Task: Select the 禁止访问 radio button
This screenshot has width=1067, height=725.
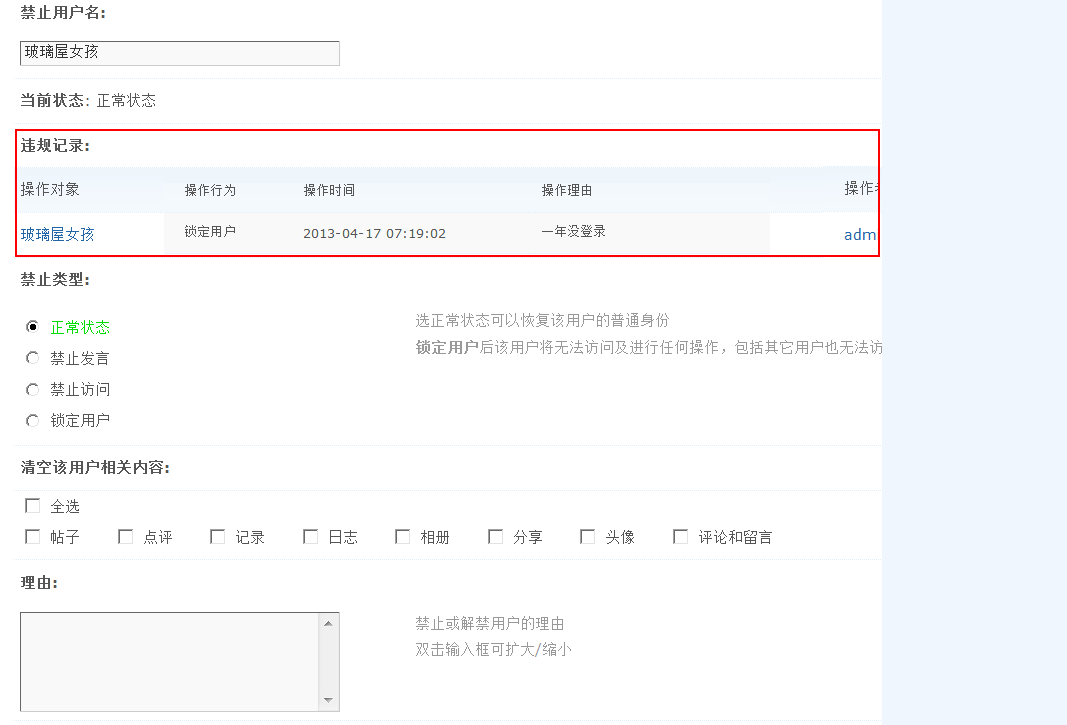Action: point(32,389)
